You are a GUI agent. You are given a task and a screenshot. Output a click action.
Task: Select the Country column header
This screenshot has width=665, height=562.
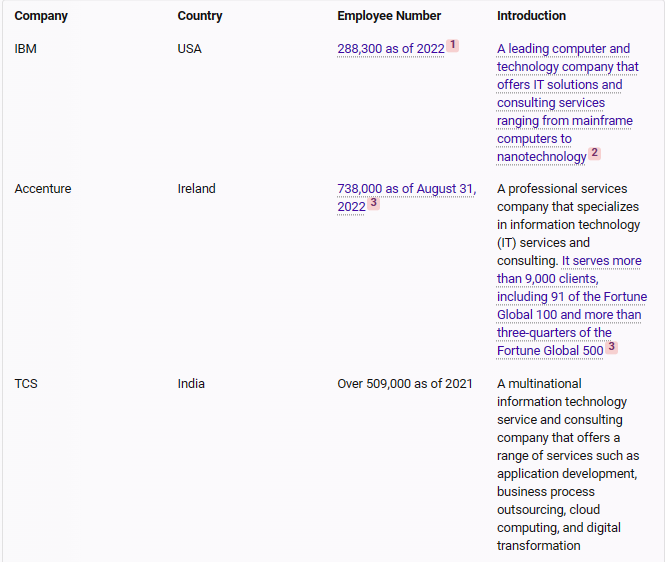pyautogui.click(x=200, y=16)
